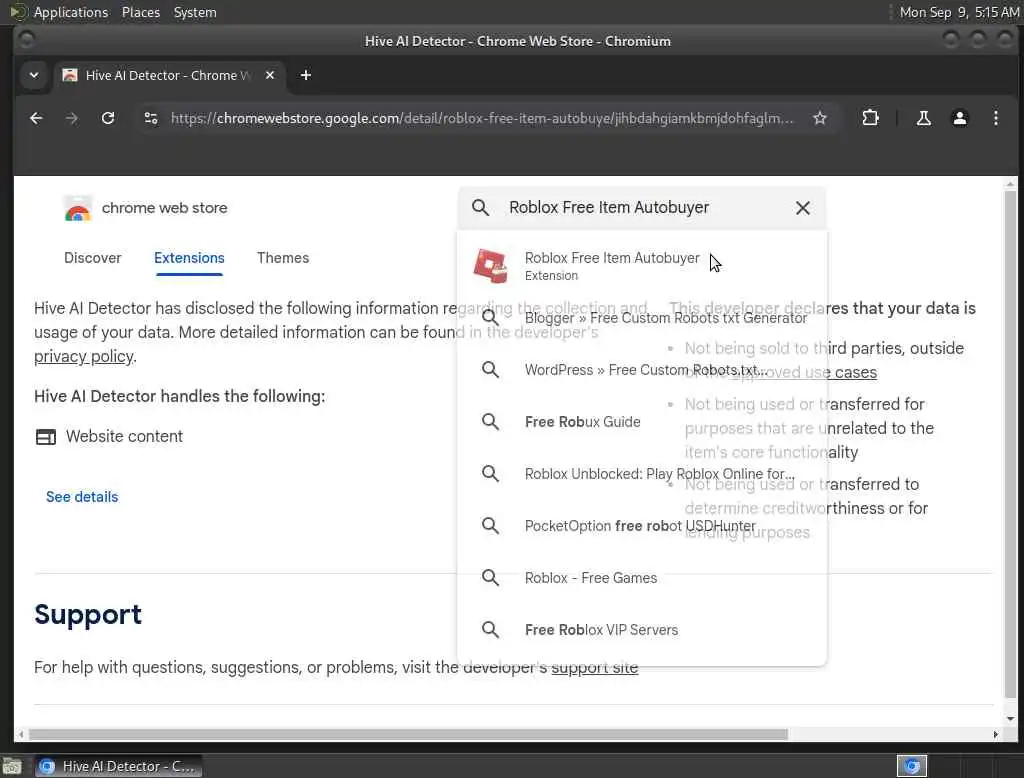Choose WordPress Free Custom Robots.txt suggestion
The image size is (1024, 778).
642,370
